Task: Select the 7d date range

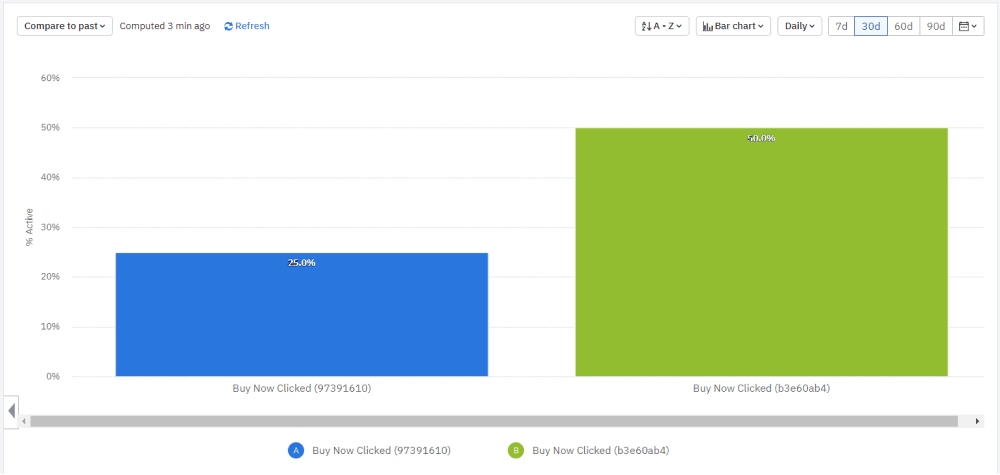Action: tap(841, 26)
